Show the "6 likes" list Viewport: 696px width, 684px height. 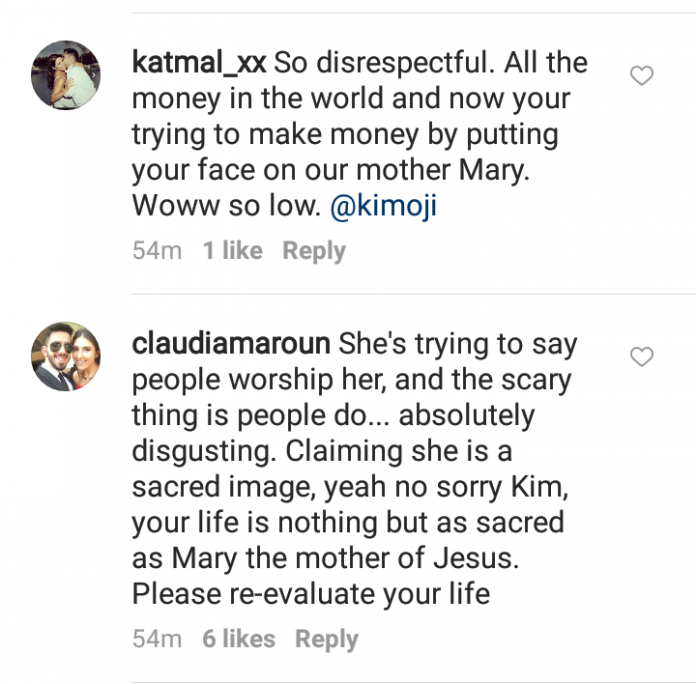coord(238,639)
